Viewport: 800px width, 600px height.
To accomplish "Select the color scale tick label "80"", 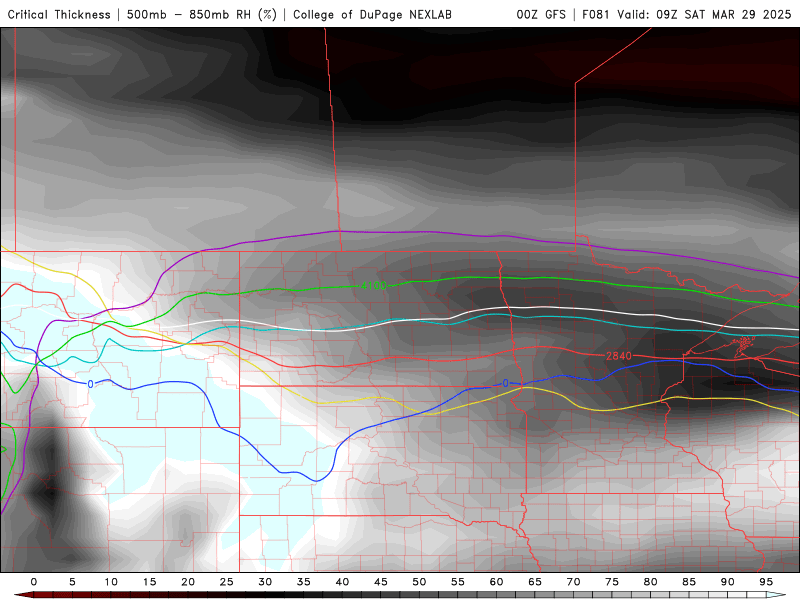I will tap(650, 582).
